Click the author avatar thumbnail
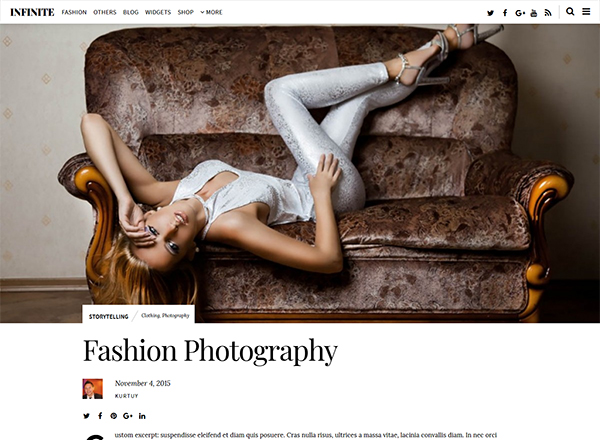 tap(93, 389)
